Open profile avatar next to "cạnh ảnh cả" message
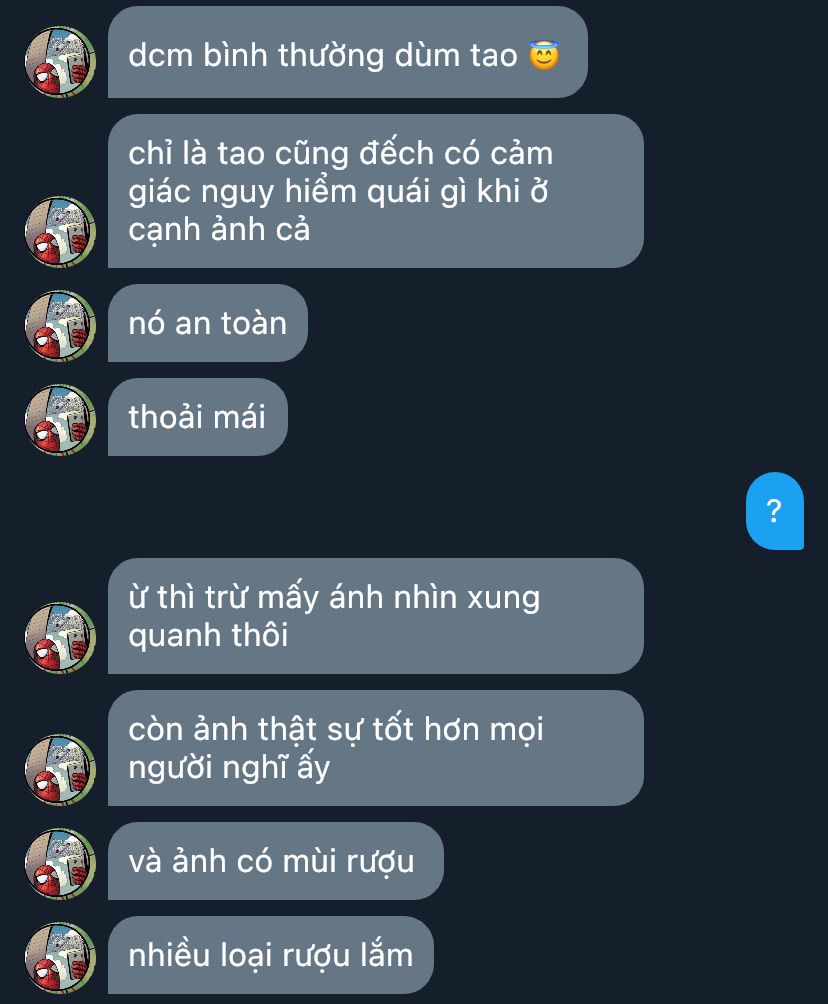Image resolution: width=828 pixels, height=1004 pixels. pos(60,232)
